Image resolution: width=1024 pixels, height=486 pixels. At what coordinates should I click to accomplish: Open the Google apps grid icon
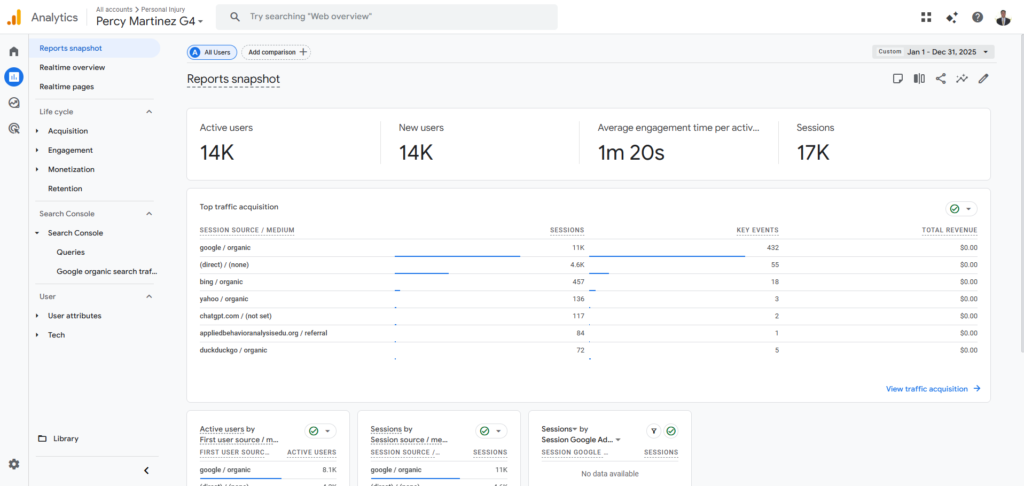click(x=926, y=17)
